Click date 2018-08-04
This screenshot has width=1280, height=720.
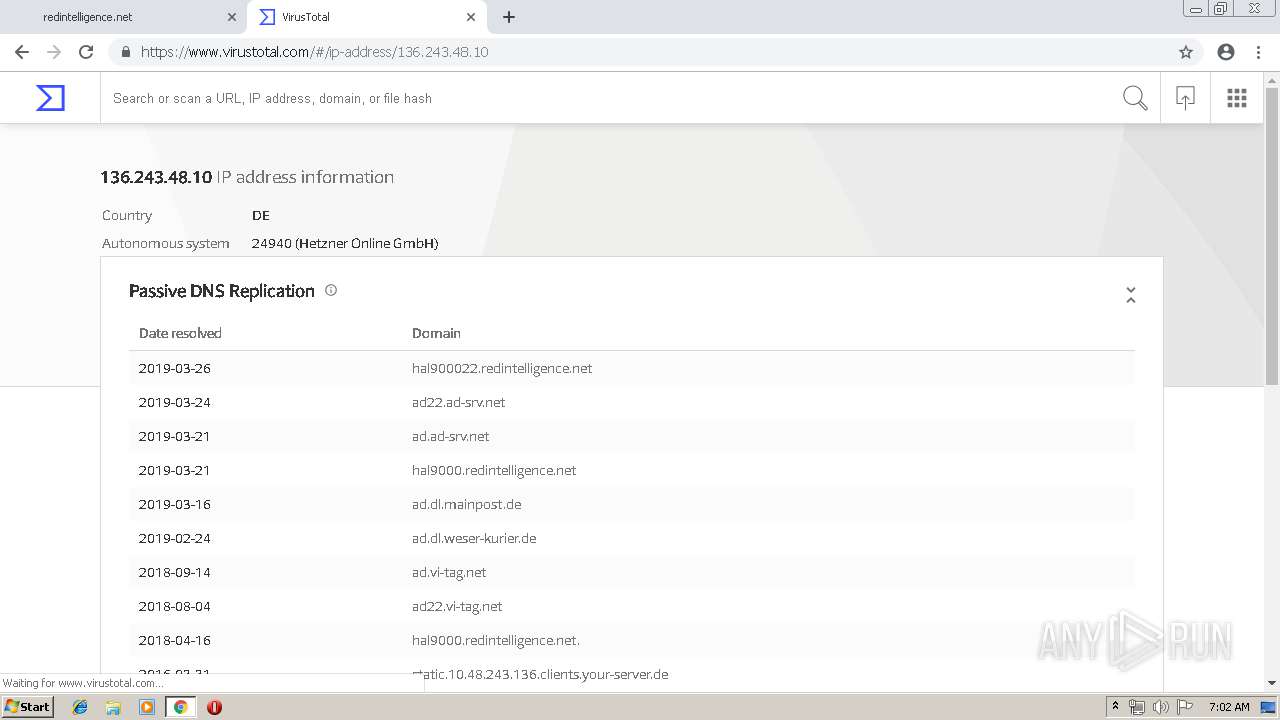coord(175,606)
